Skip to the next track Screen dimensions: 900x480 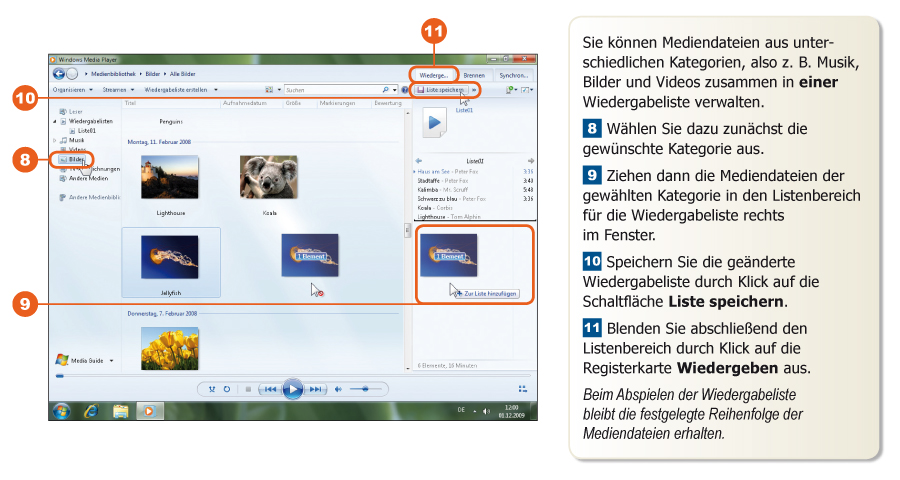(315, 389)
